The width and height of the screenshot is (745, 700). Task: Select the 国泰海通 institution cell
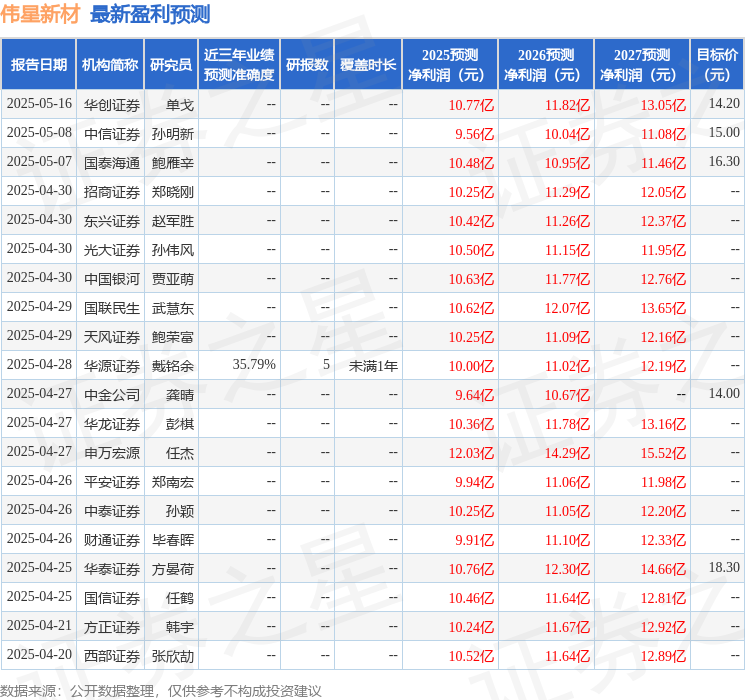112,163
